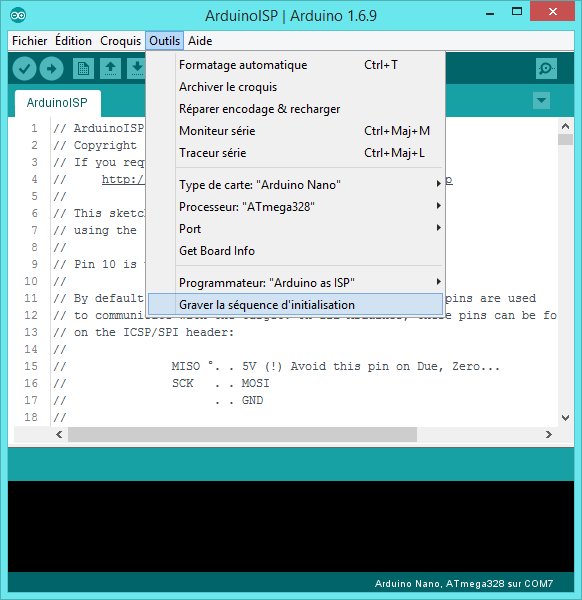This screenshot has height=600, width=582.
Task: Expand the Port submenu
Action: click(x=310, y=229)
